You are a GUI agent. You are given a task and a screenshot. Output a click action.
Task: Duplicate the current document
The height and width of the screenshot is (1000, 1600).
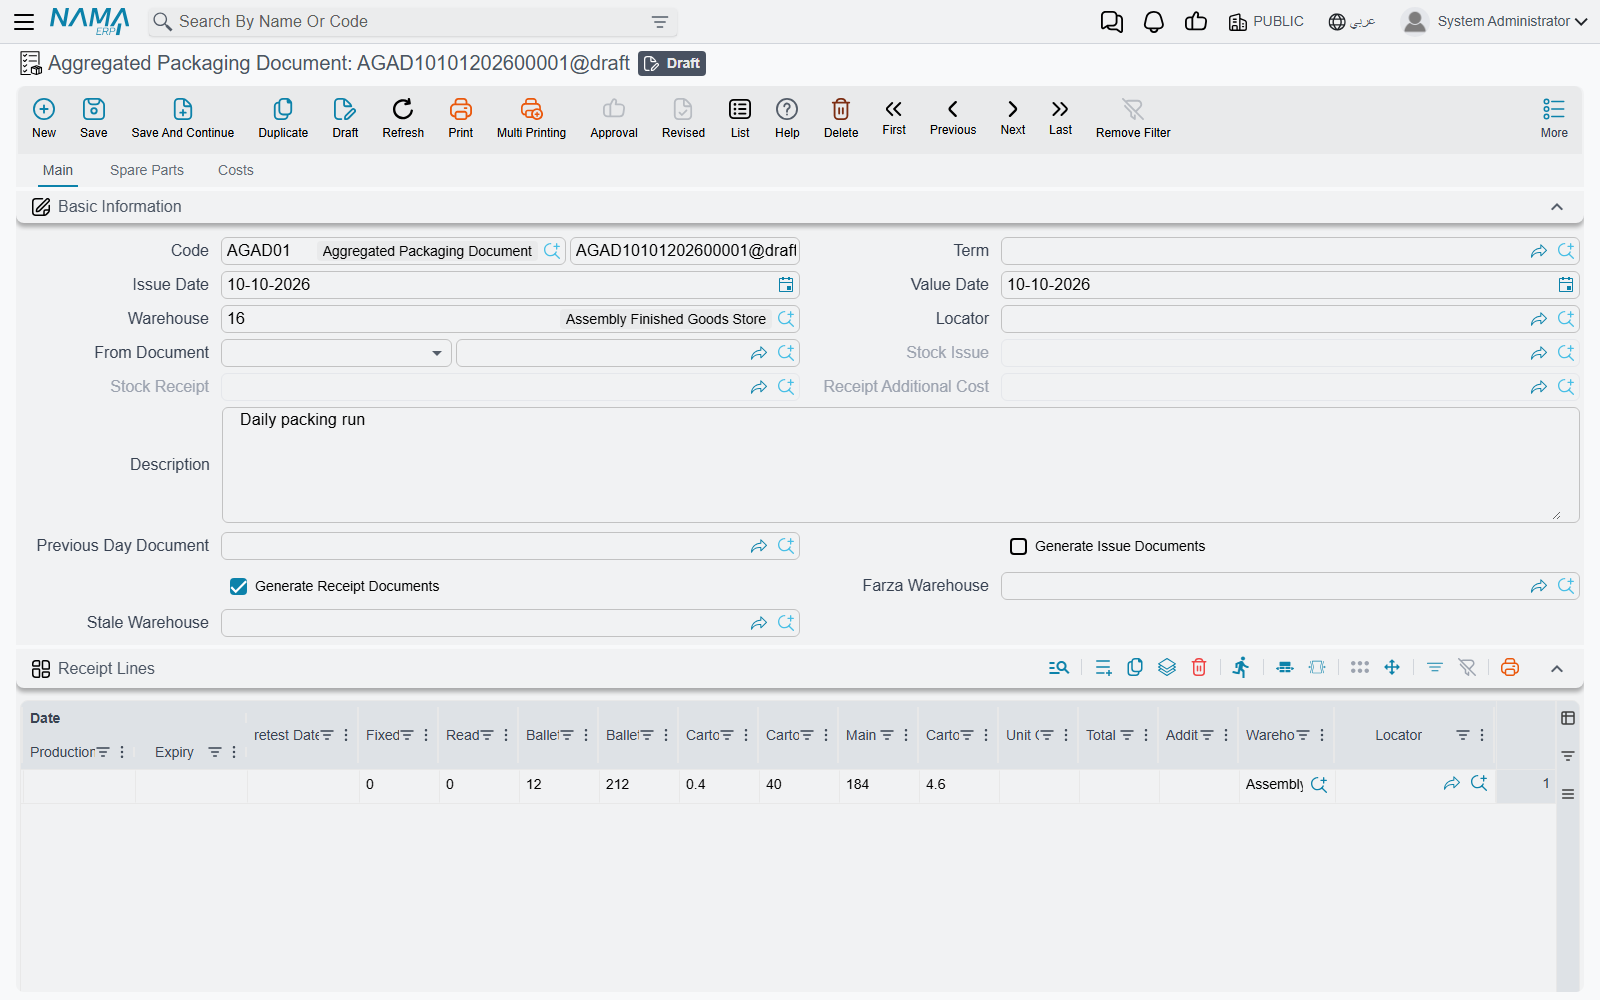(x=283, y=118)
